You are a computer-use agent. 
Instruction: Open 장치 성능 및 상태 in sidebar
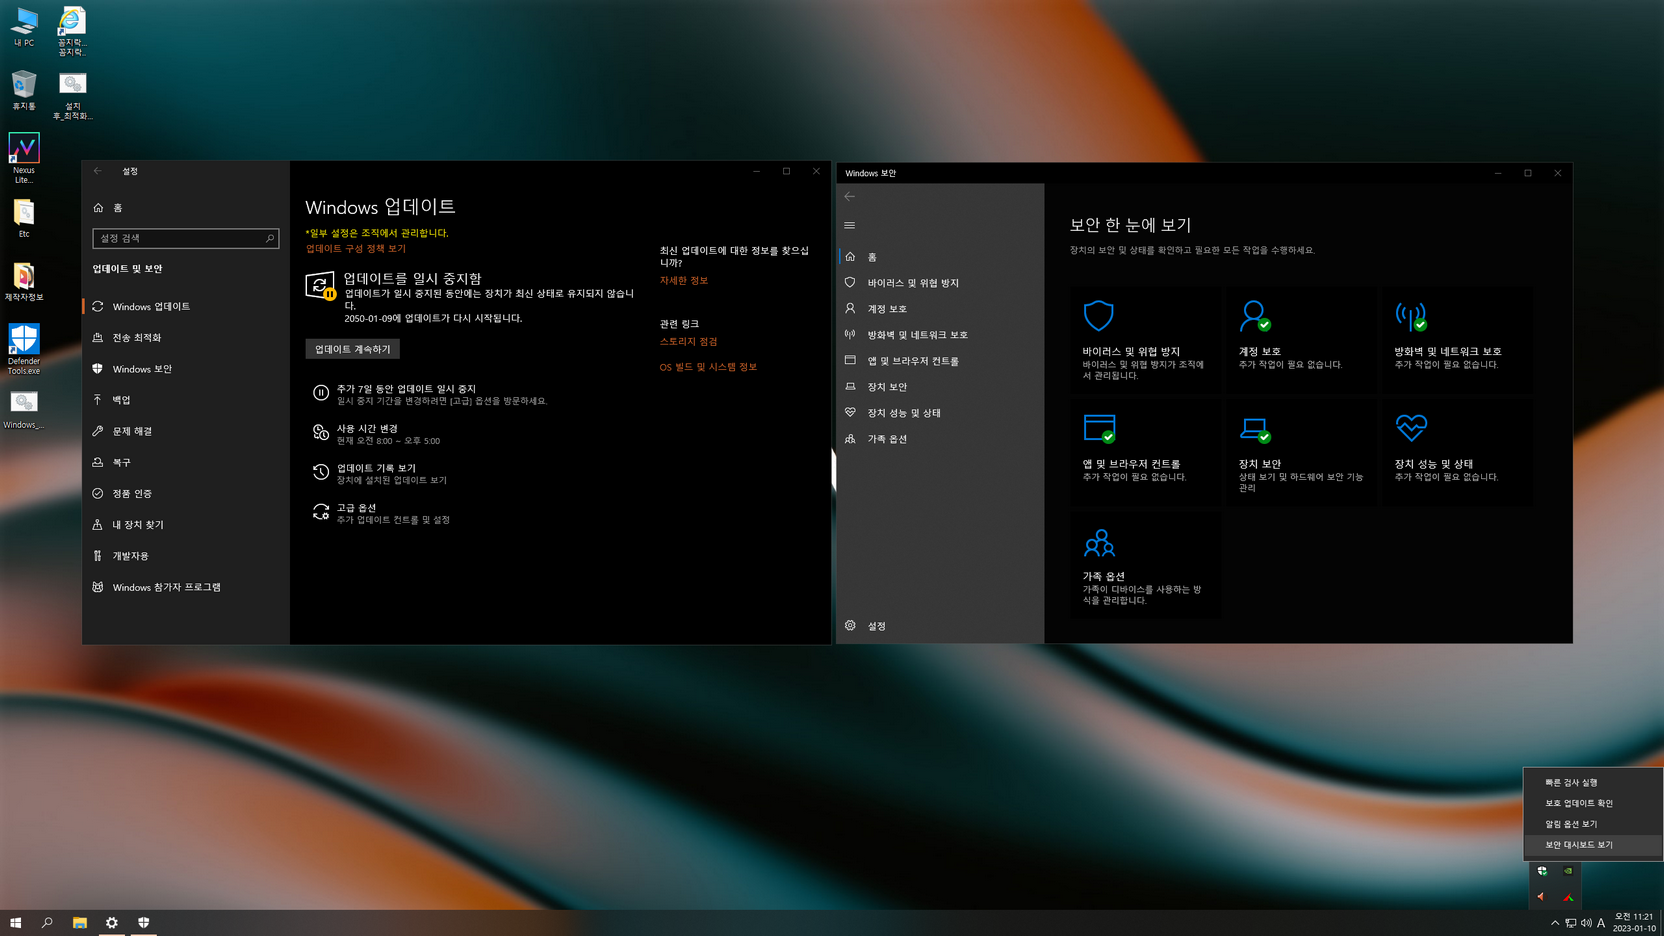click(940, 413)
